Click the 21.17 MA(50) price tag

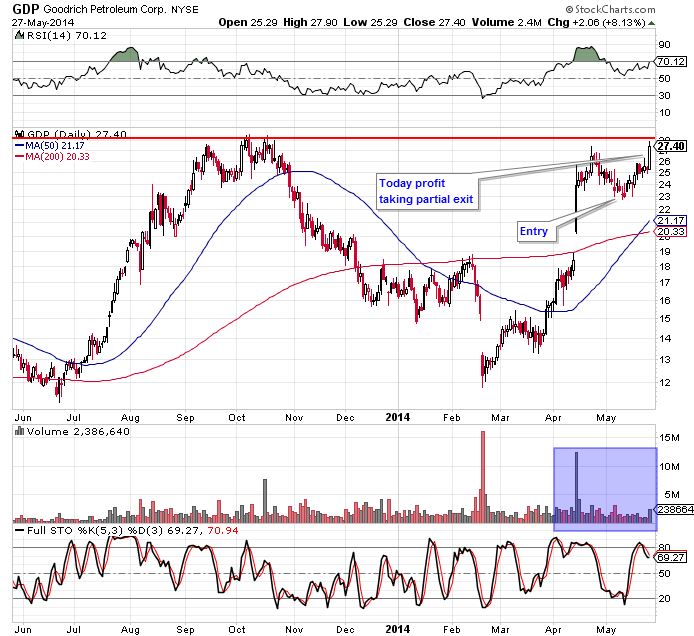click(671, 220)
